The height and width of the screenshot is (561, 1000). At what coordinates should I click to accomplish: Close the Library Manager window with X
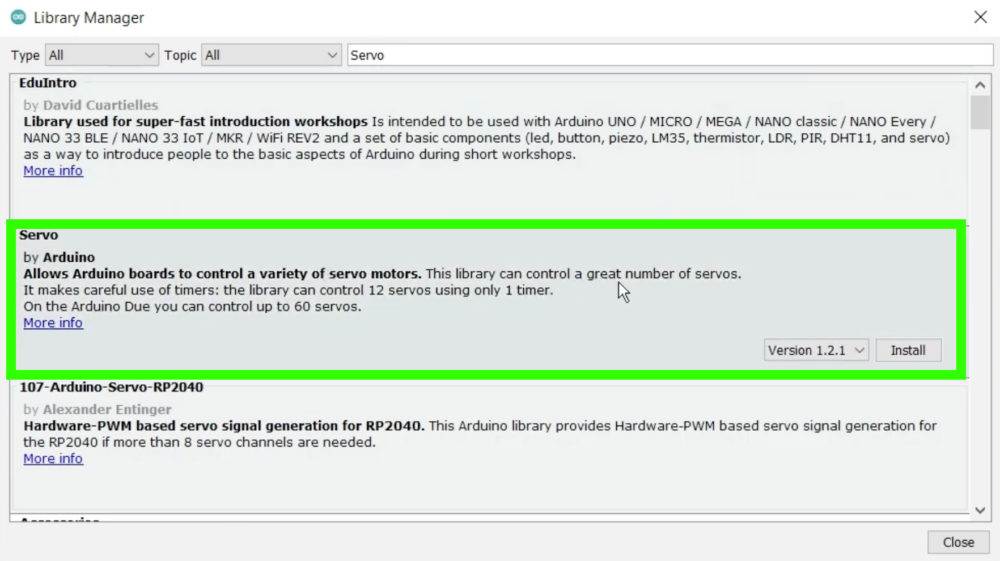pyautogui.click(x=980, y=17)
